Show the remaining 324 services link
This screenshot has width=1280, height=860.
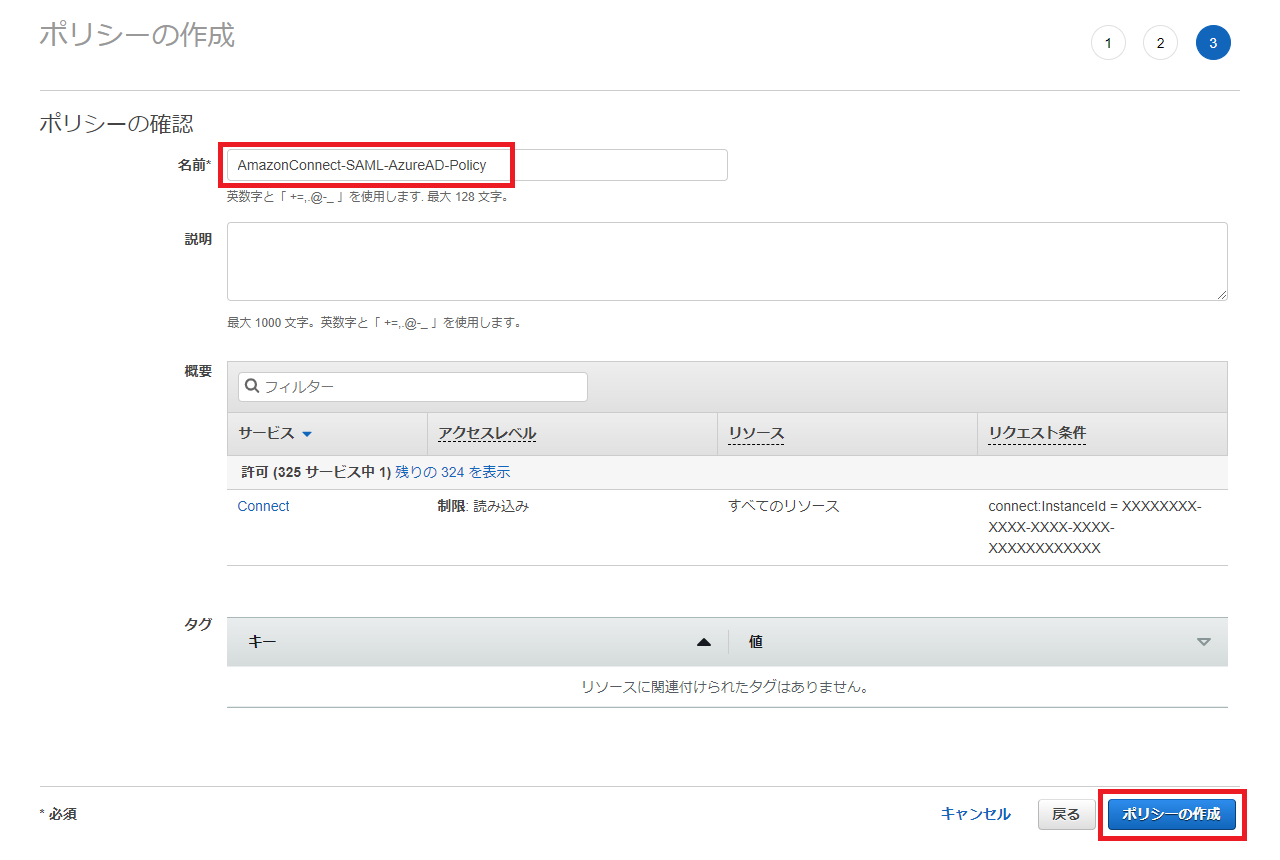(453, 472)
